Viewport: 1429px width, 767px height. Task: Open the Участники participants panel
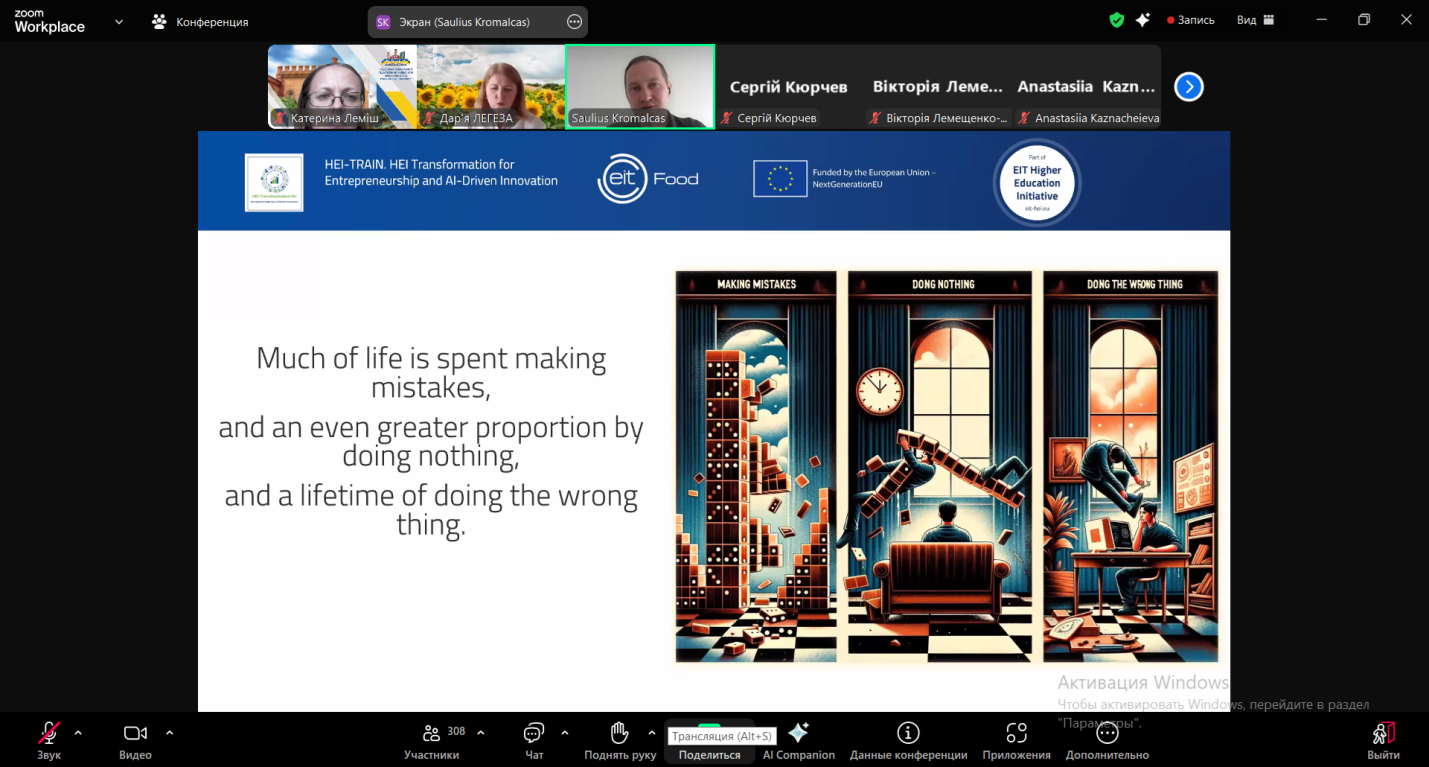point(432,740)
